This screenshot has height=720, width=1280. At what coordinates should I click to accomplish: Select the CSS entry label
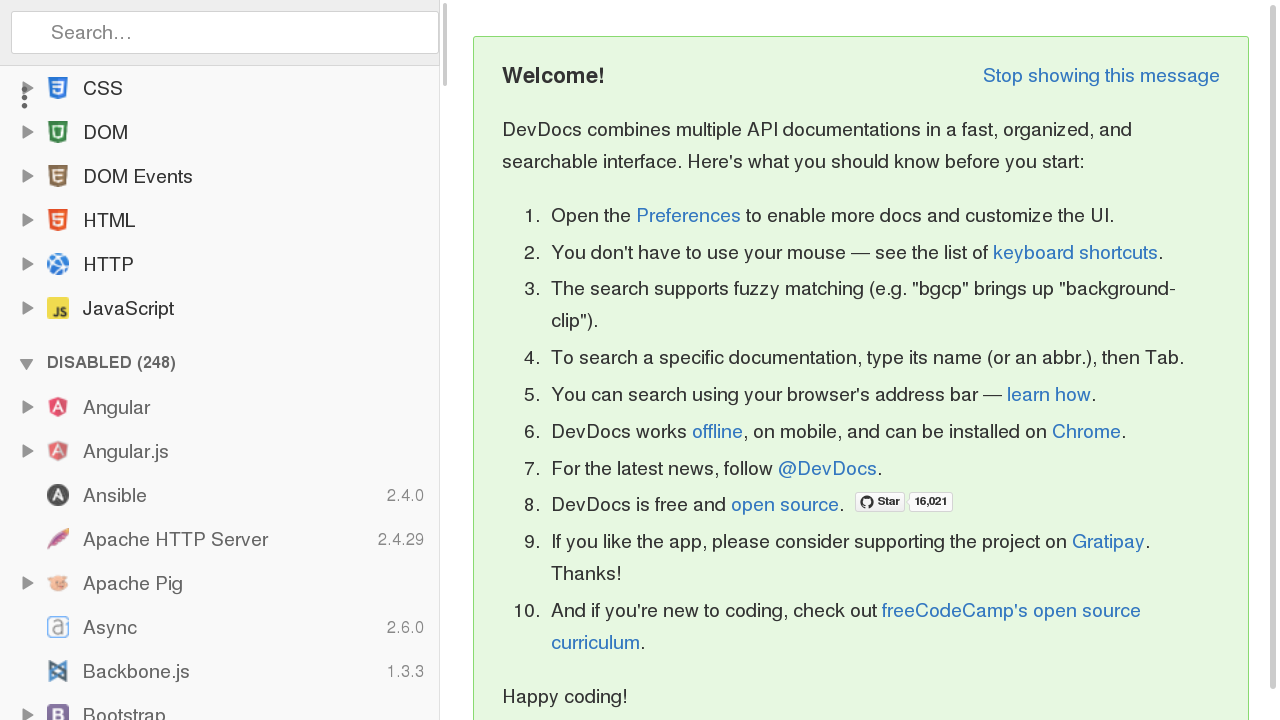(103, 88)
